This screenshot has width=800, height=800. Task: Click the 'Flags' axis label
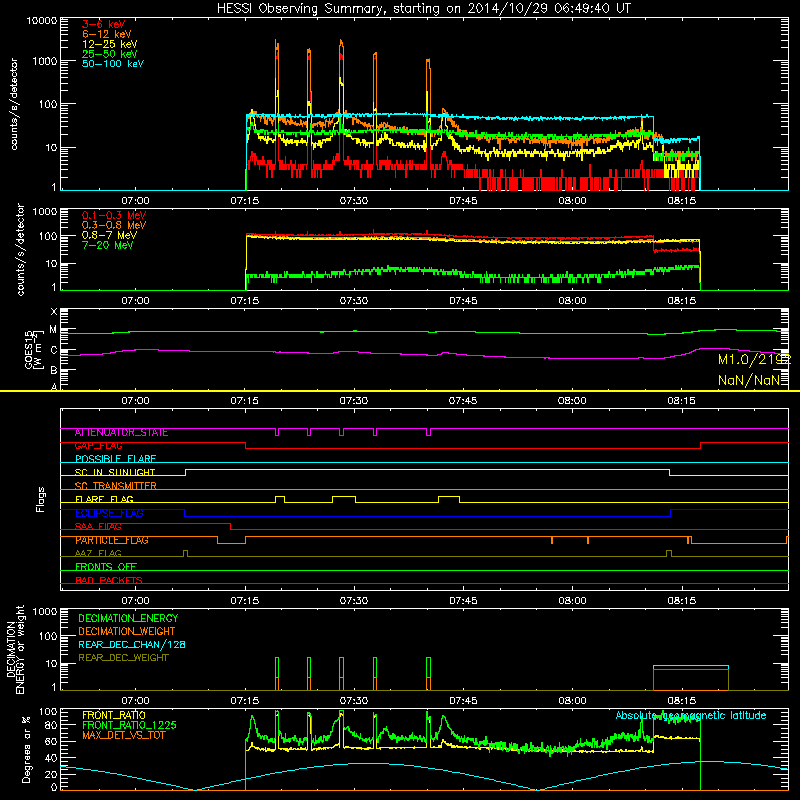(41, 499)
